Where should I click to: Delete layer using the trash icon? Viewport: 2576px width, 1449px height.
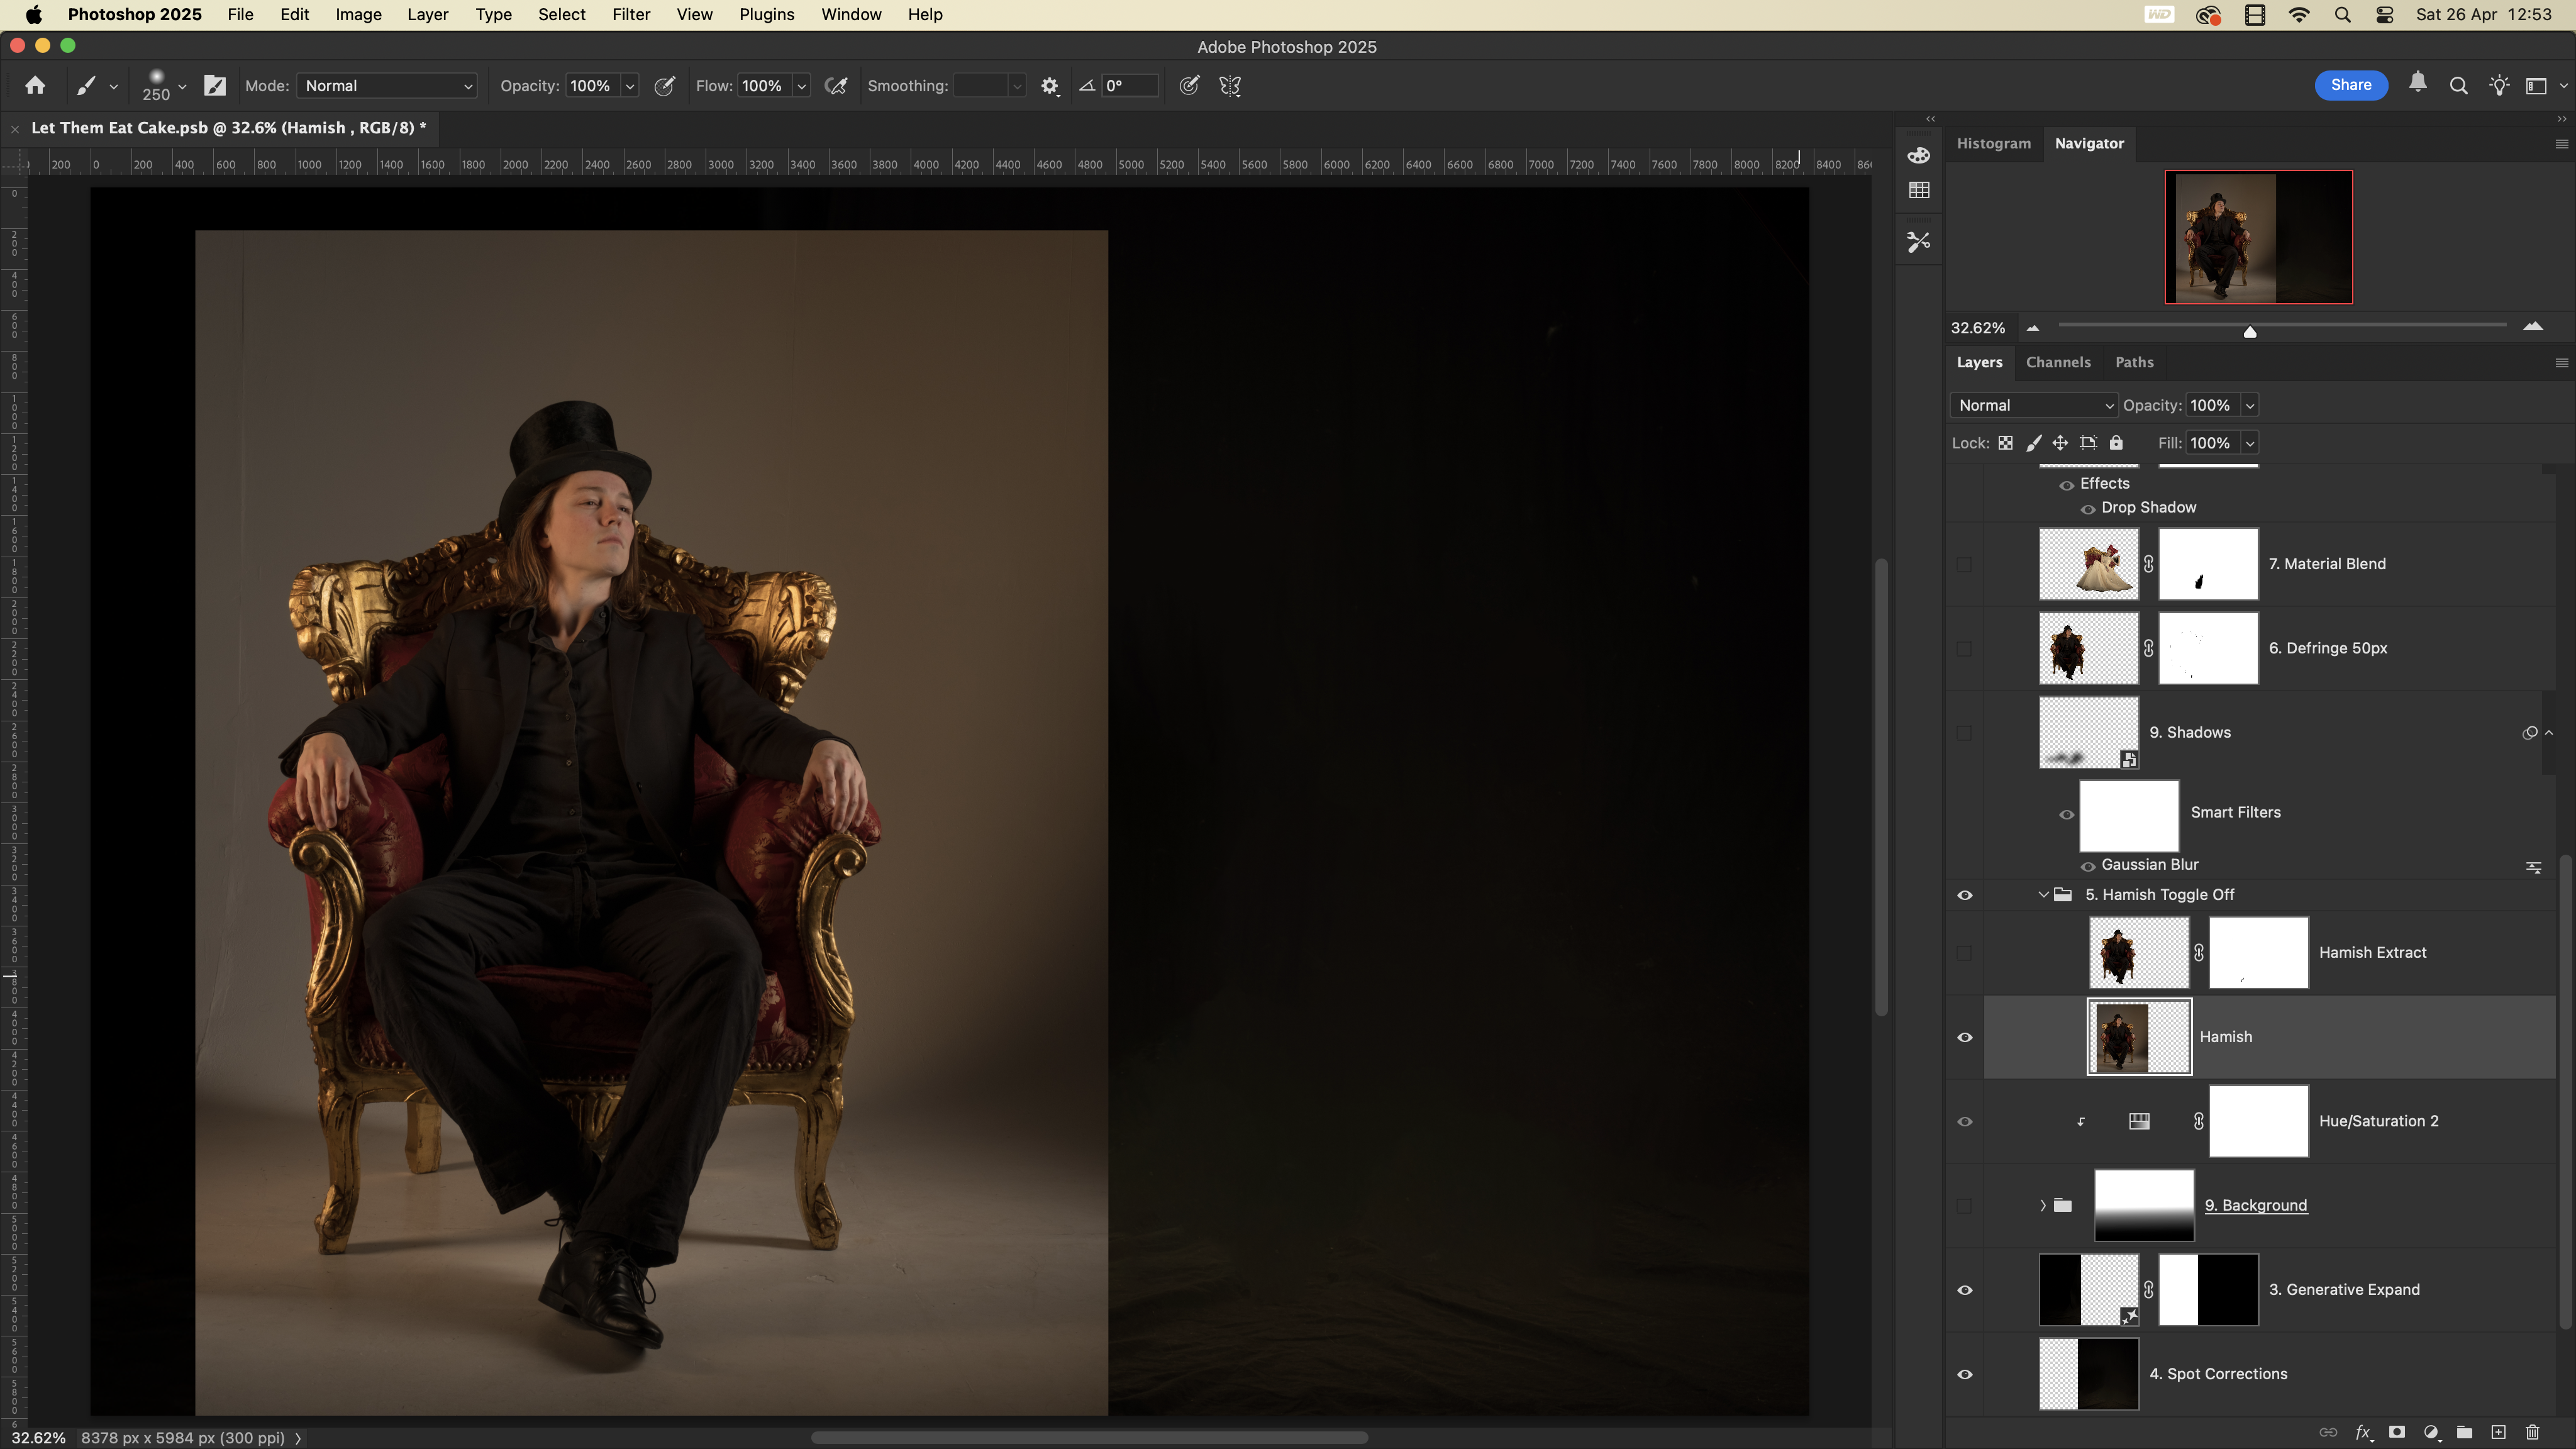(x=2532, y=1432)
